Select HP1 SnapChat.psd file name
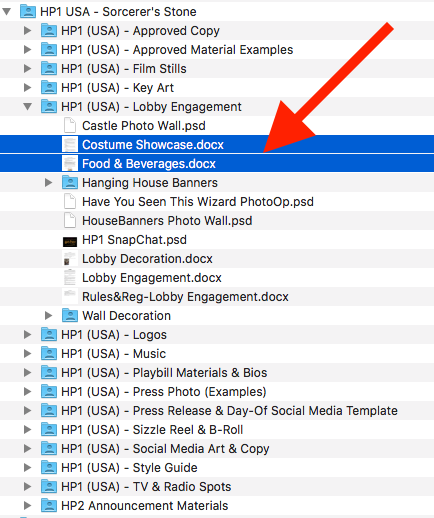This screenshot has height=518, width=434. [134, 240]
